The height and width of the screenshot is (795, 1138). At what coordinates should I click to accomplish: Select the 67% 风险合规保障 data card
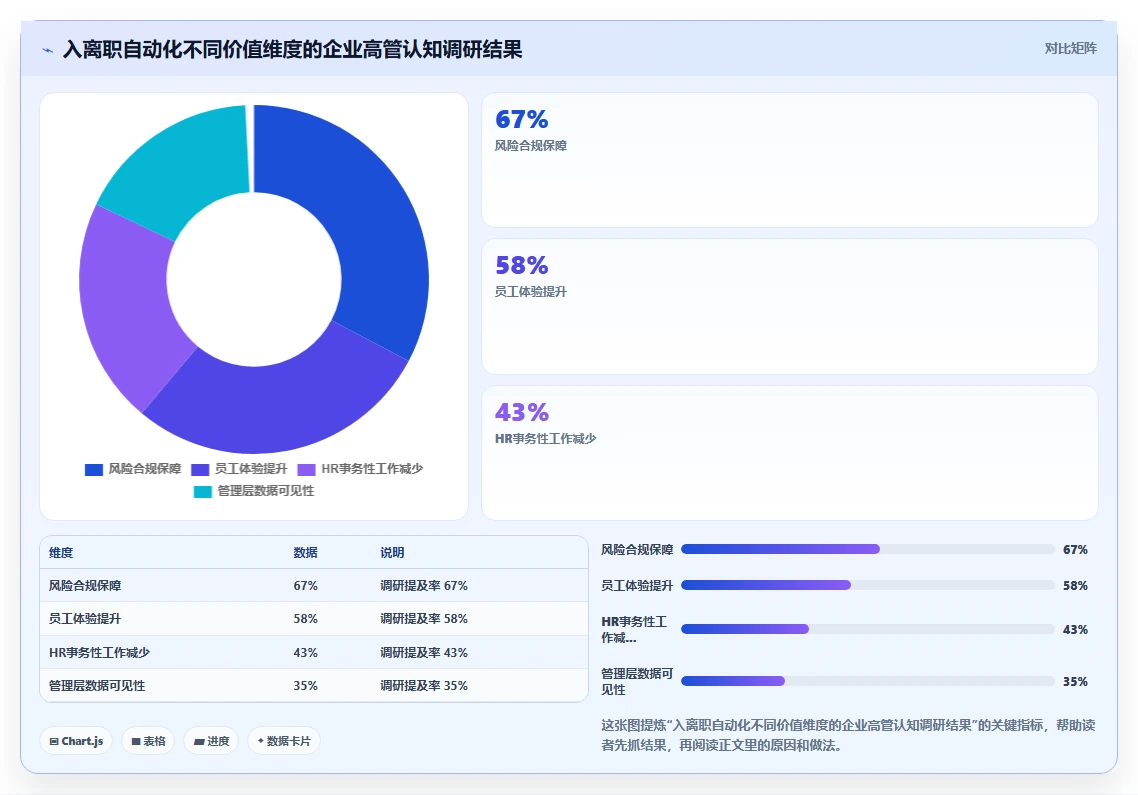coord(790,160)
